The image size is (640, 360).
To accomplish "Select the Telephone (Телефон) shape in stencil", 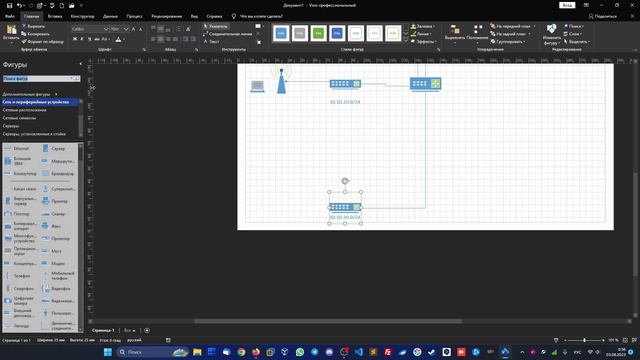I will click(17, 276).
